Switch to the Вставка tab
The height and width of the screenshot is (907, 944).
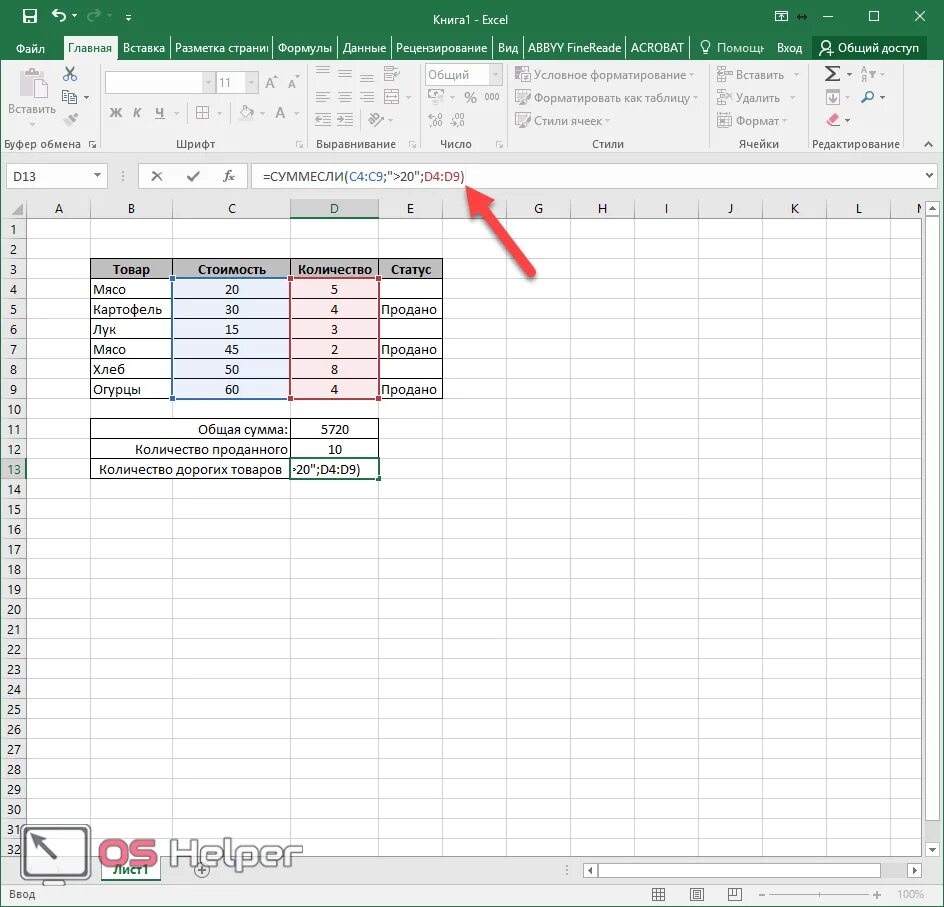tap(144, 48)
